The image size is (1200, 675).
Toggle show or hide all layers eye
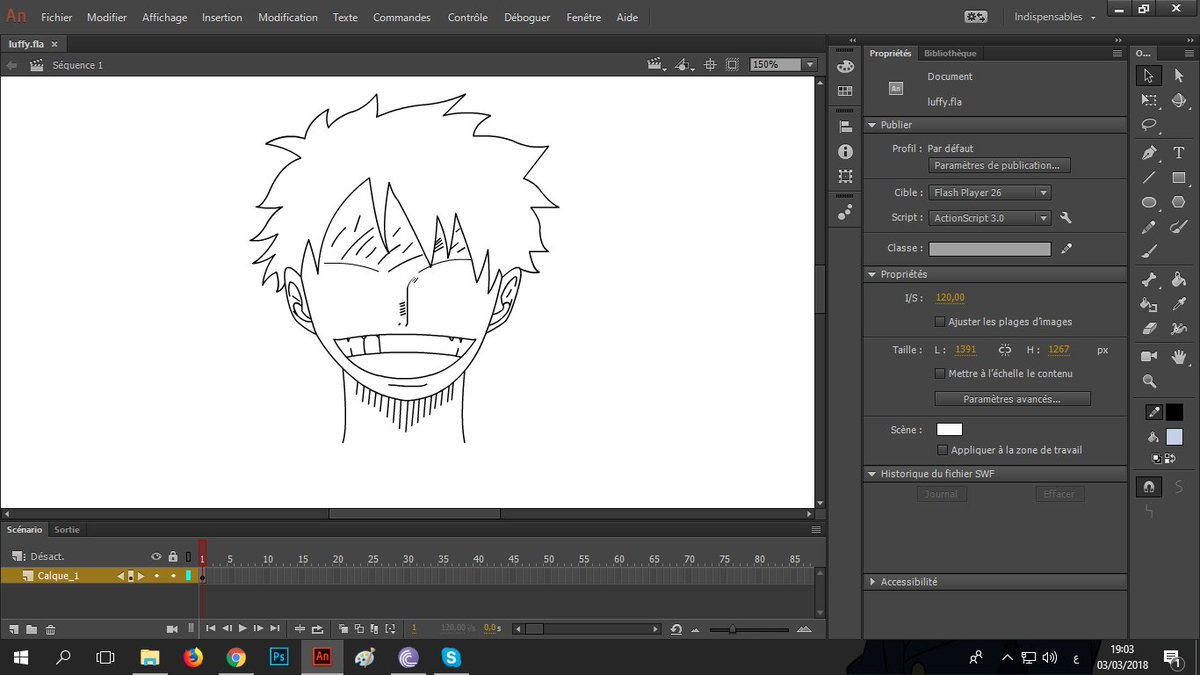pos(156,556)
